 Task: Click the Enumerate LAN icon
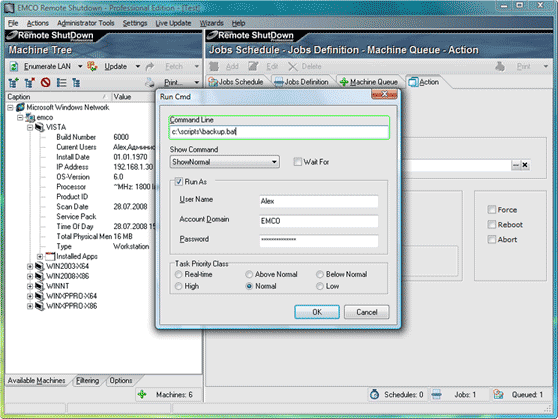[x=14, y=67]
